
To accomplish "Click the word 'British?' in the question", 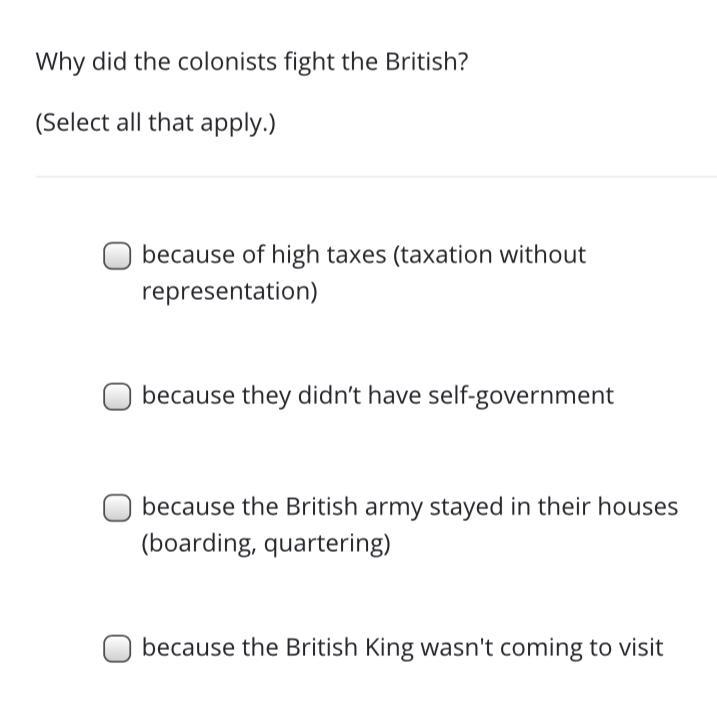I will tap(427, 61).
